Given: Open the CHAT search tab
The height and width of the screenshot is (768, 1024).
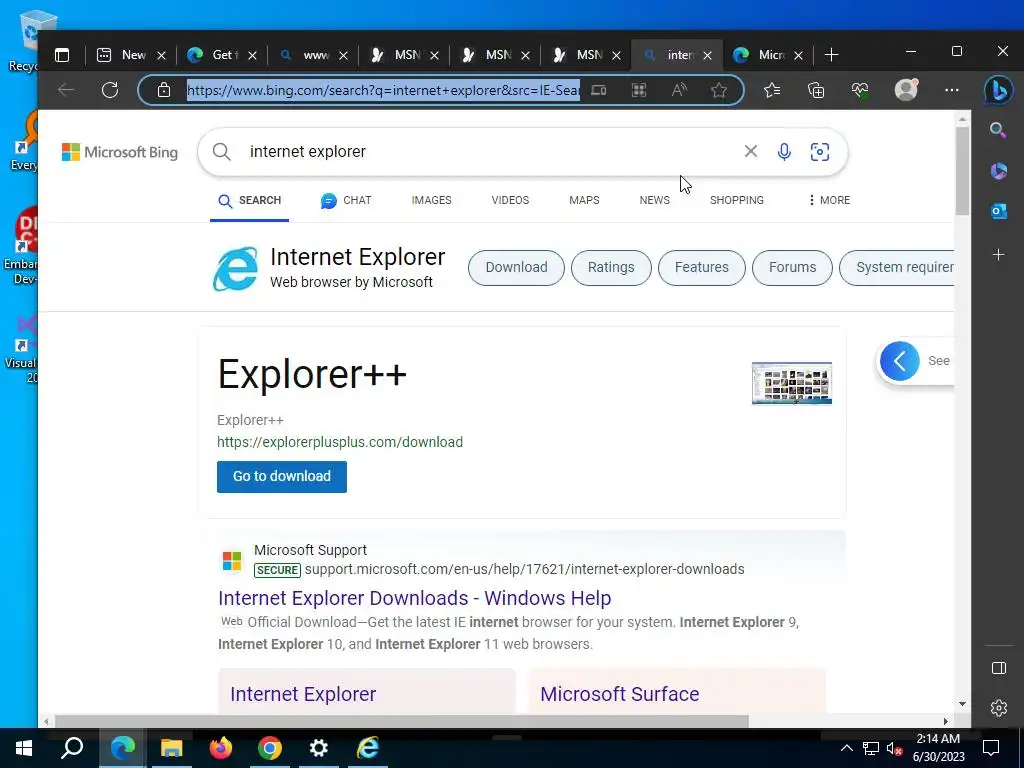Looking at the screenshot, I should (x=346, y=200).
